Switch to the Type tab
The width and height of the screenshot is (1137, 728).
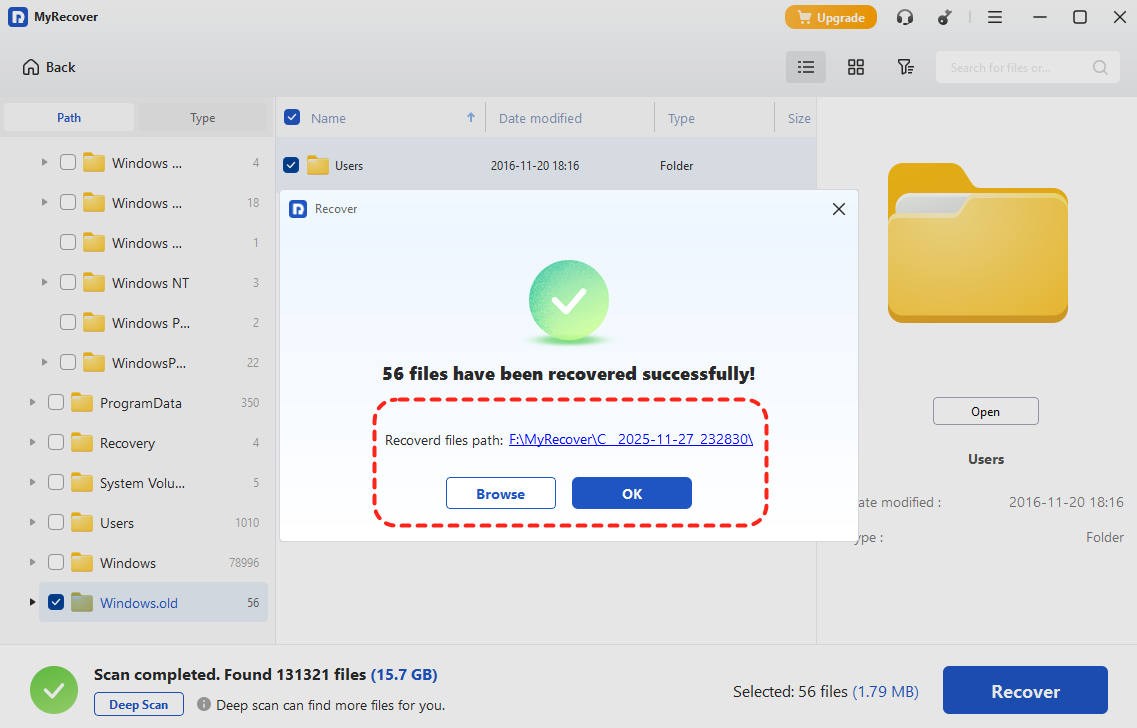(x=202, y=118)
